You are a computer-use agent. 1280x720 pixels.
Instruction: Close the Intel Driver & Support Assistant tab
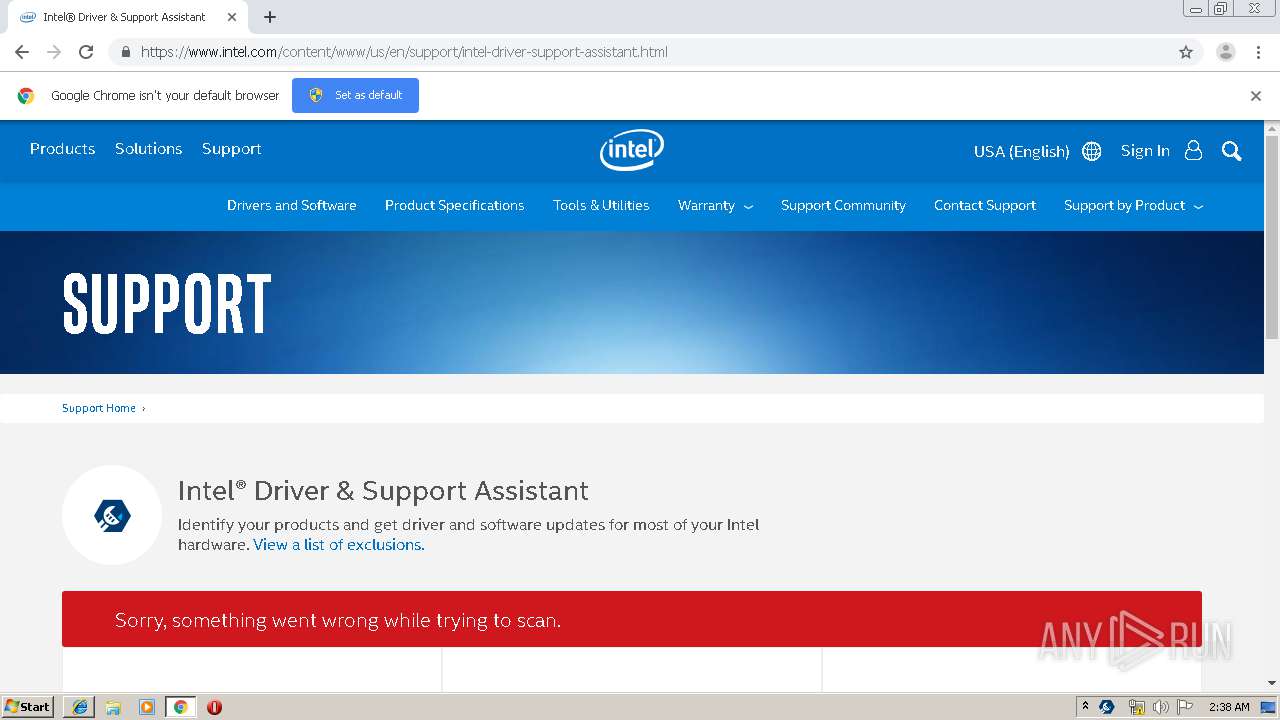231,17
